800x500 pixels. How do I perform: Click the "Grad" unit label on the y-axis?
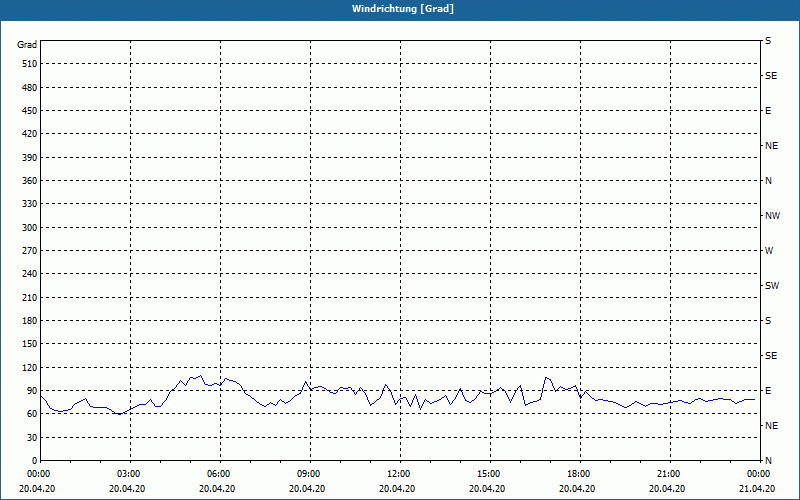coord(27,45)
